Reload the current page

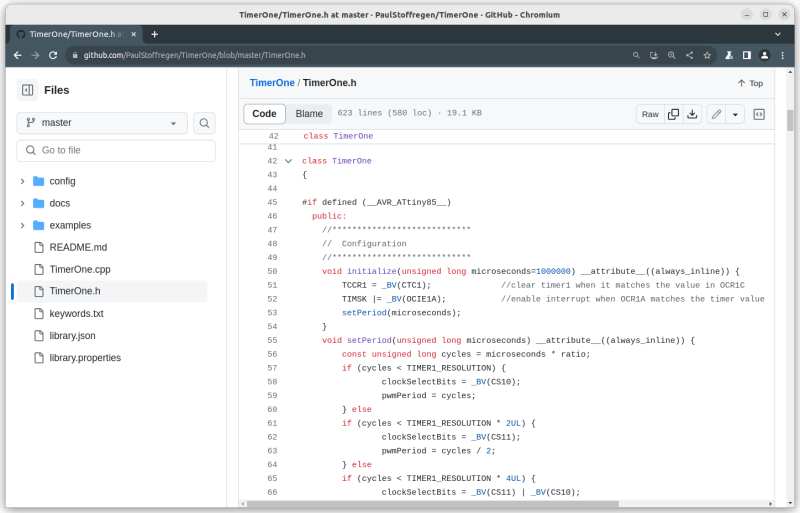tap(53, 55)
